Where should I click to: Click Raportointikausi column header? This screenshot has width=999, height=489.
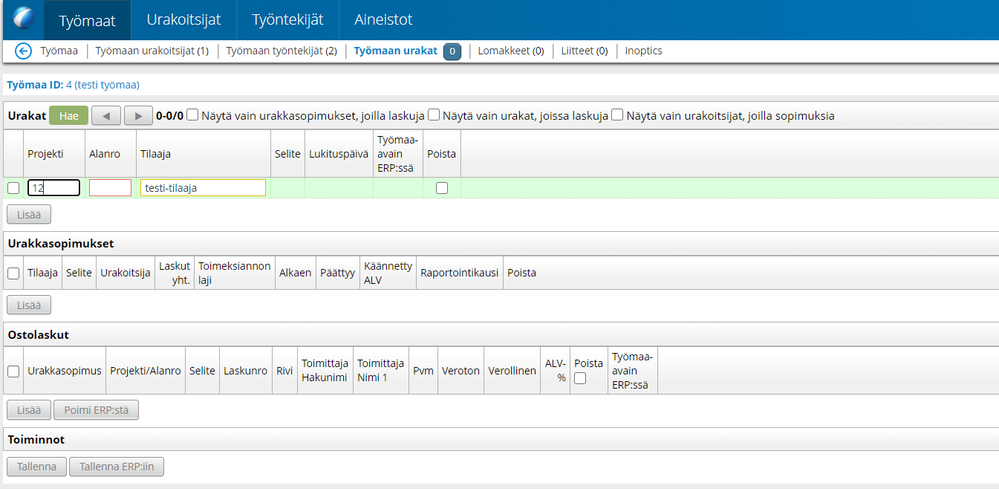pos(459,273)
